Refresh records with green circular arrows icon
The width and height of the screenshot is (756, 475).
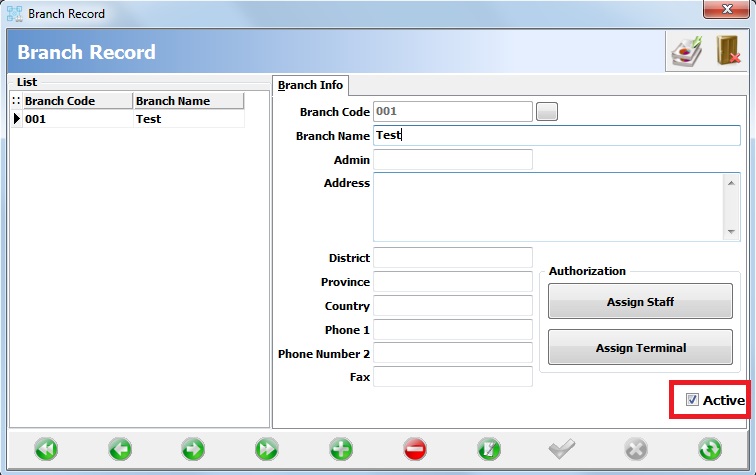point(710,449)
